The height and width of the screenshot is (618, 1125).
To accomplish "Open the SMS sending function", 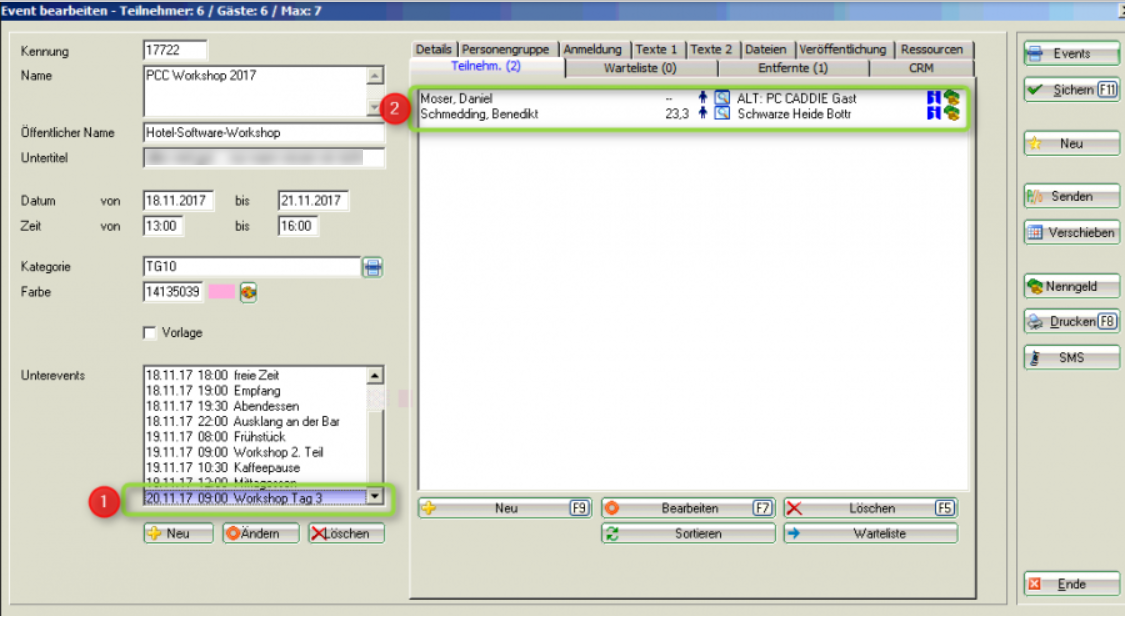I will [x=1071, y=358].
